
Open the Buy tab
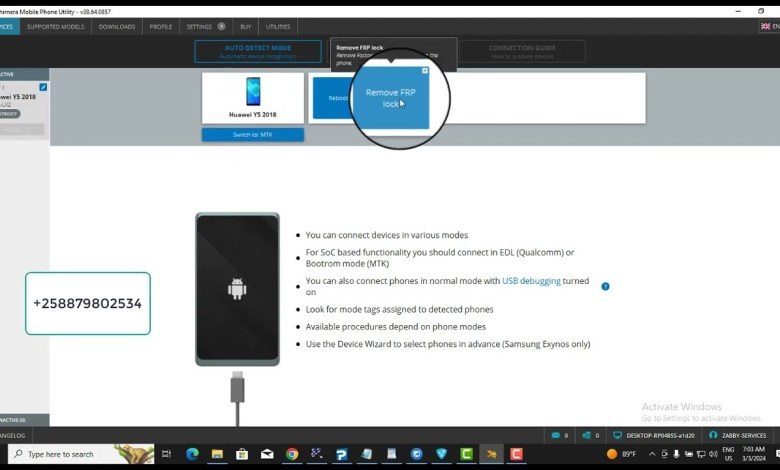click(x=246, y=27)
